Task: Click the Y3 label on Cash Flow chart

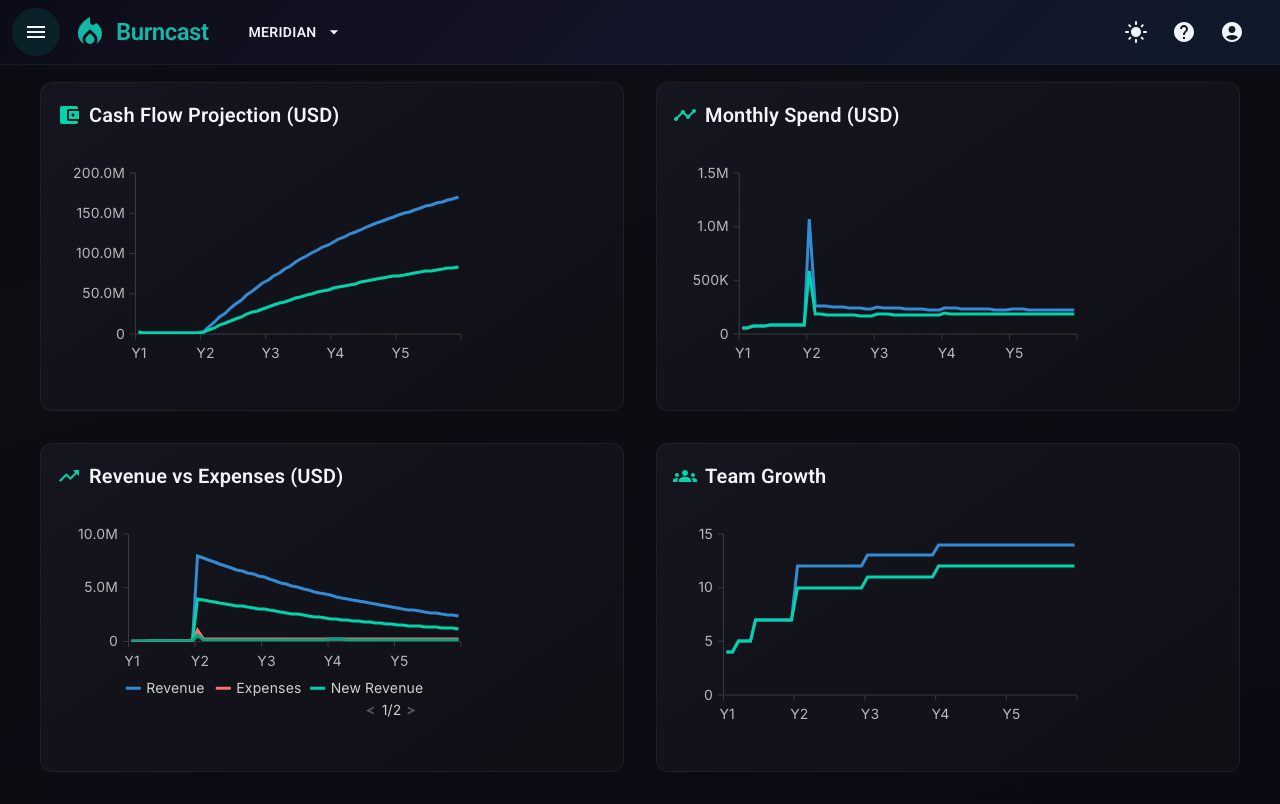Action: pos(270,353)
